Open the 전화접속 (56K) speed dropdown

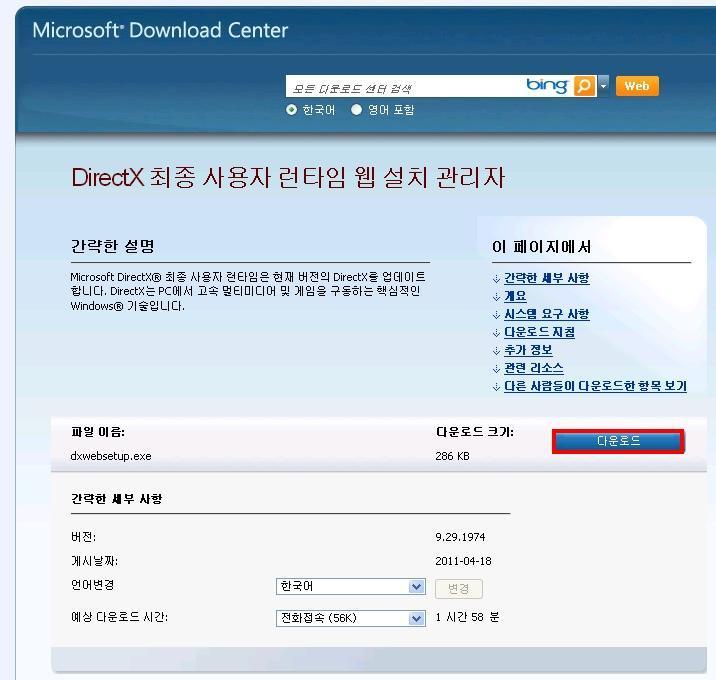351,618
